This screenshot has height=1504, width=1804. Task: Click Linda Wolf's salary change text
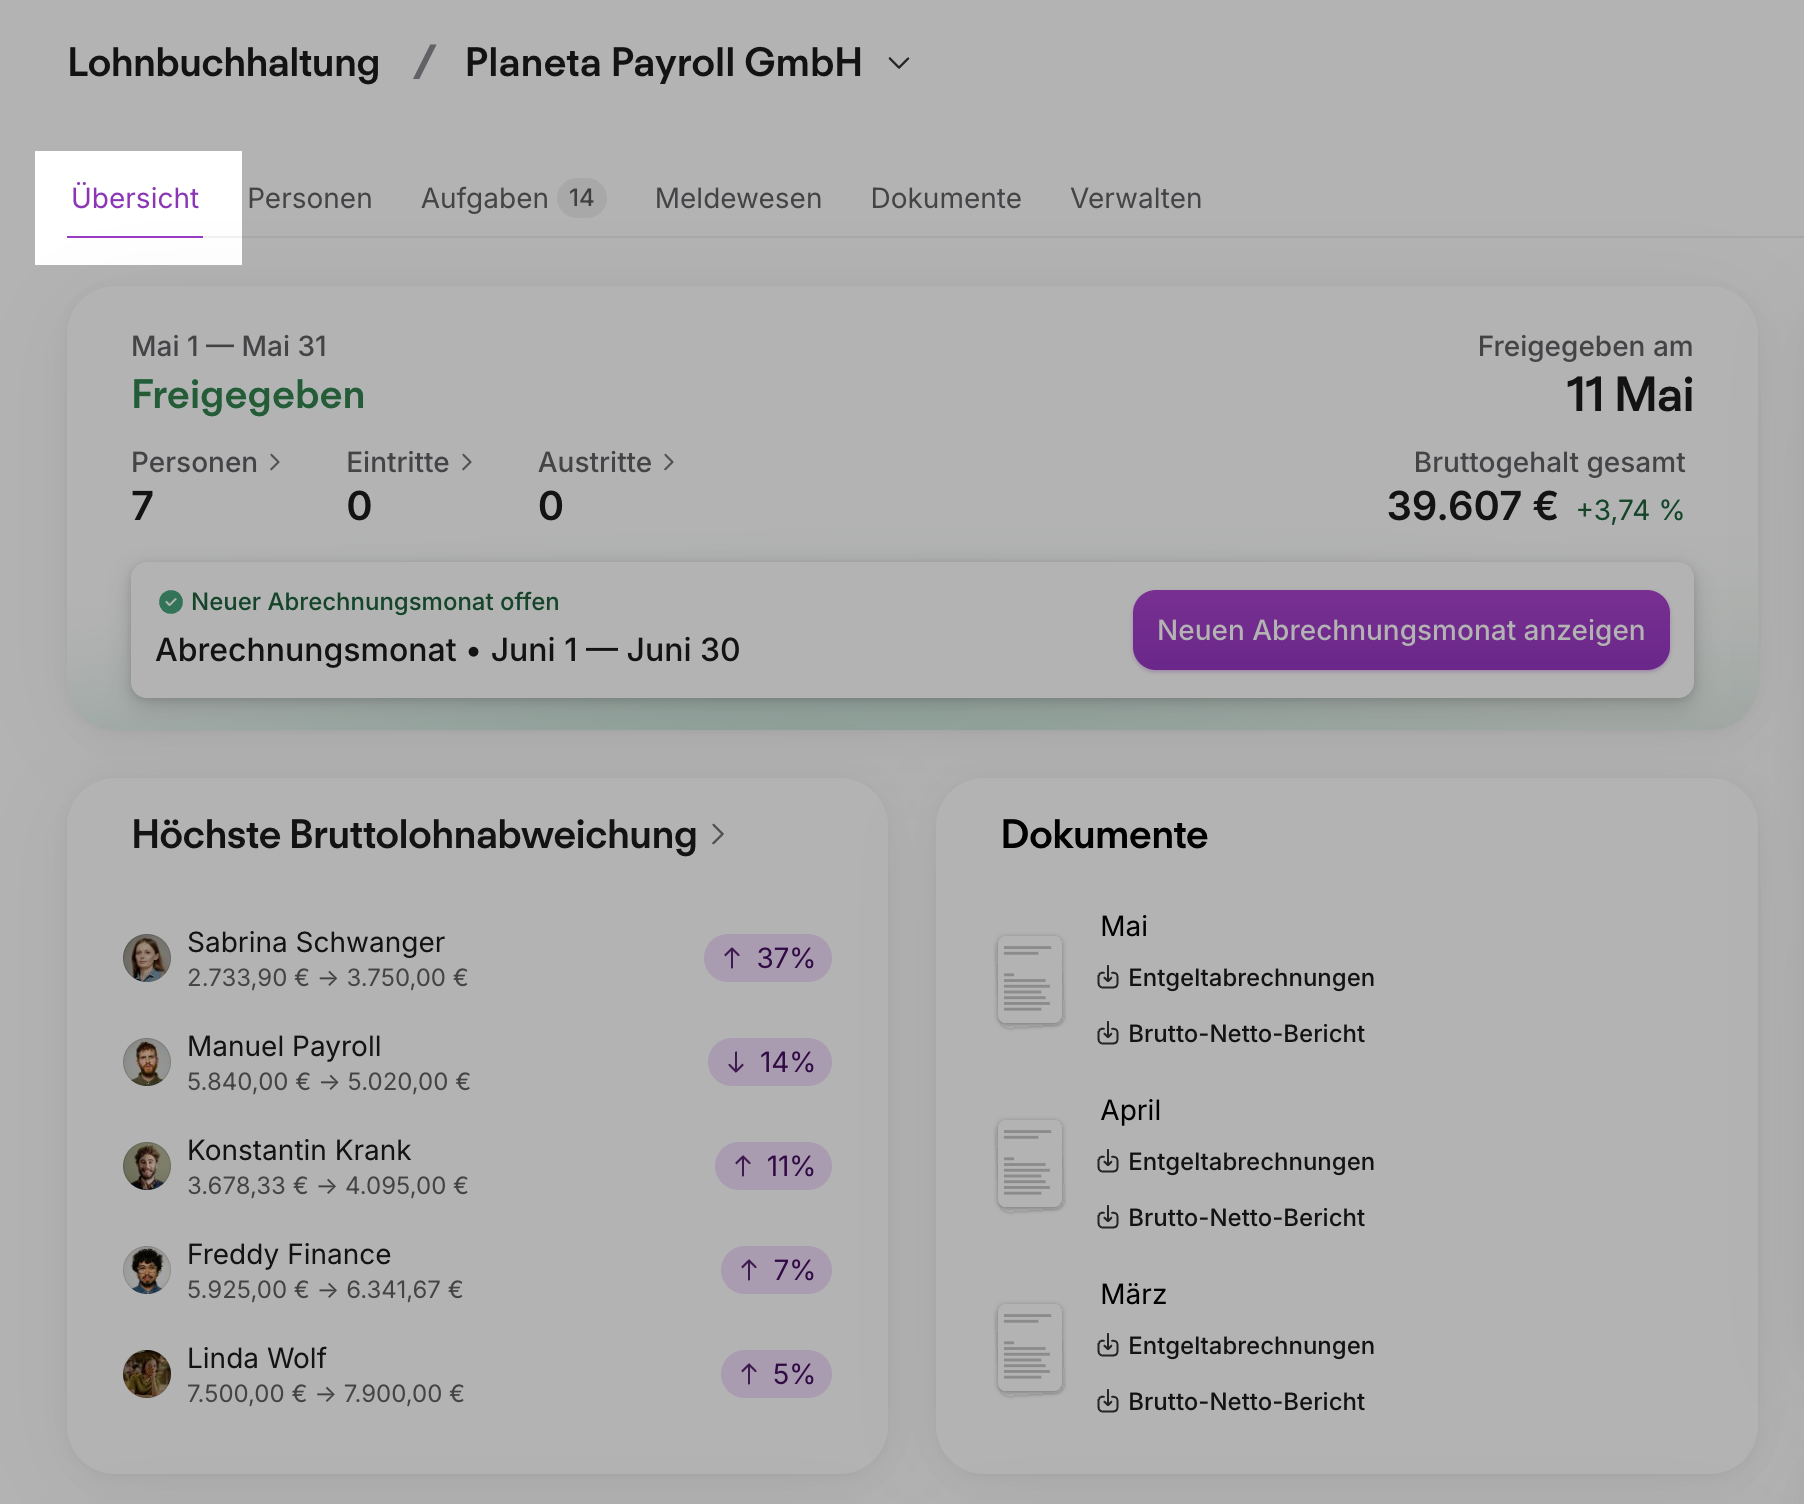326,1394
